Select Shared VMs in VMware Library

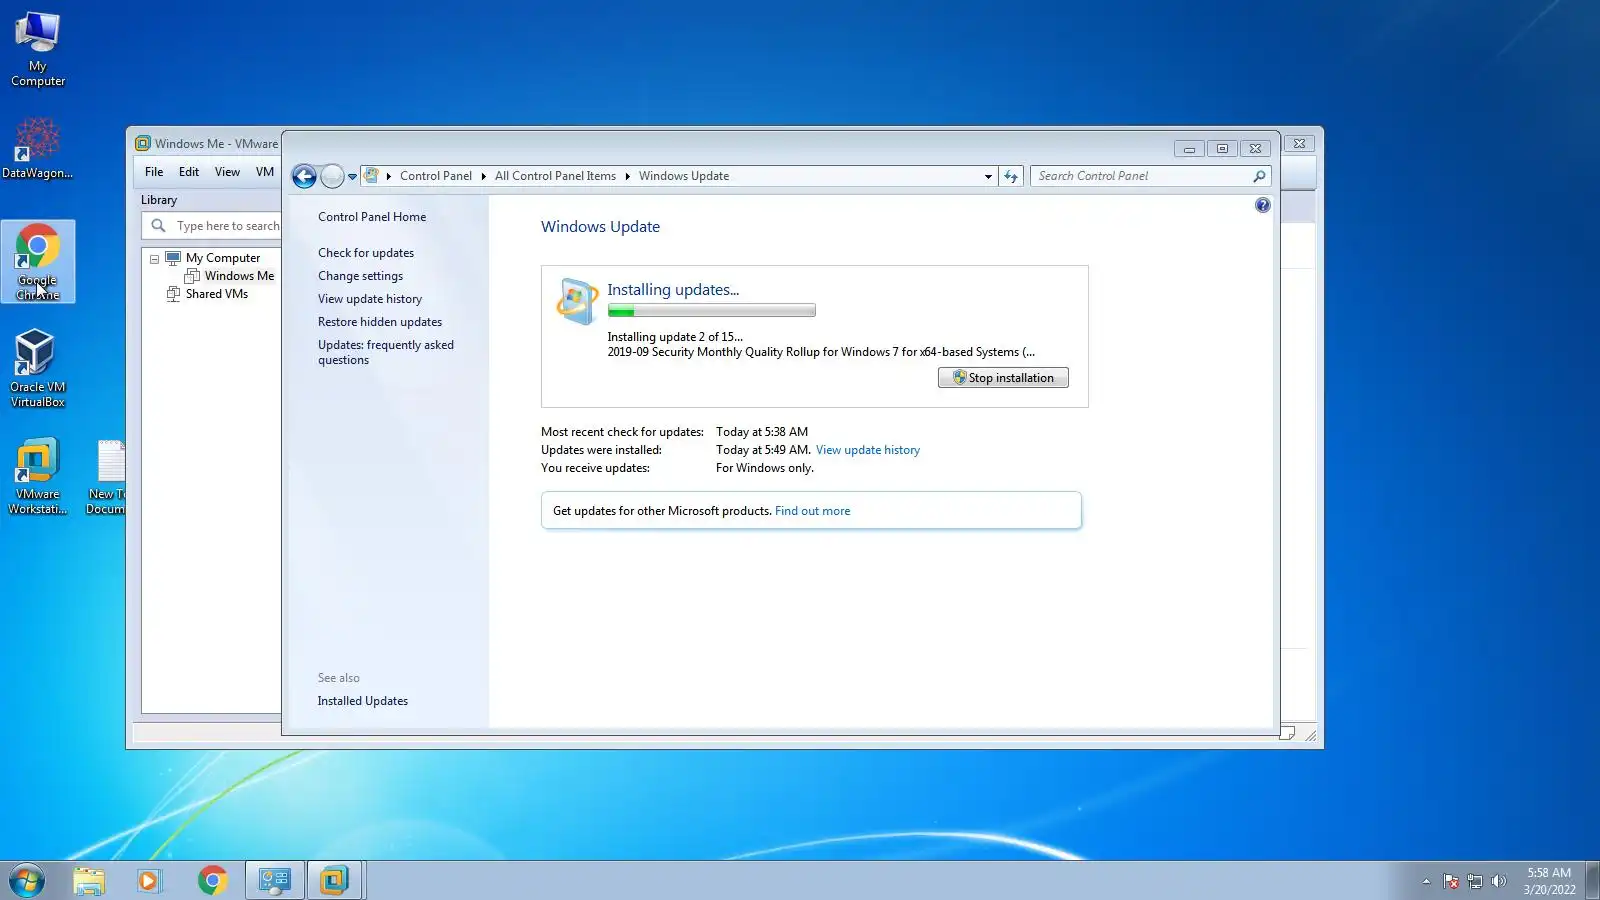pyautogui.click(x=216, y=294)
